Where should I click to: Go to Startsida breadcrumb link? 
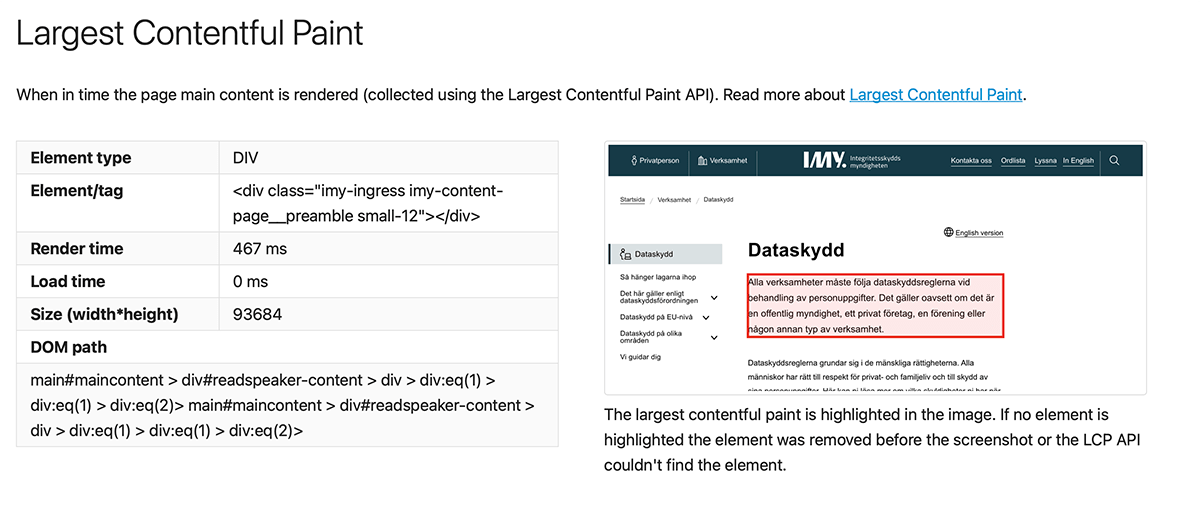click(632, 199)
